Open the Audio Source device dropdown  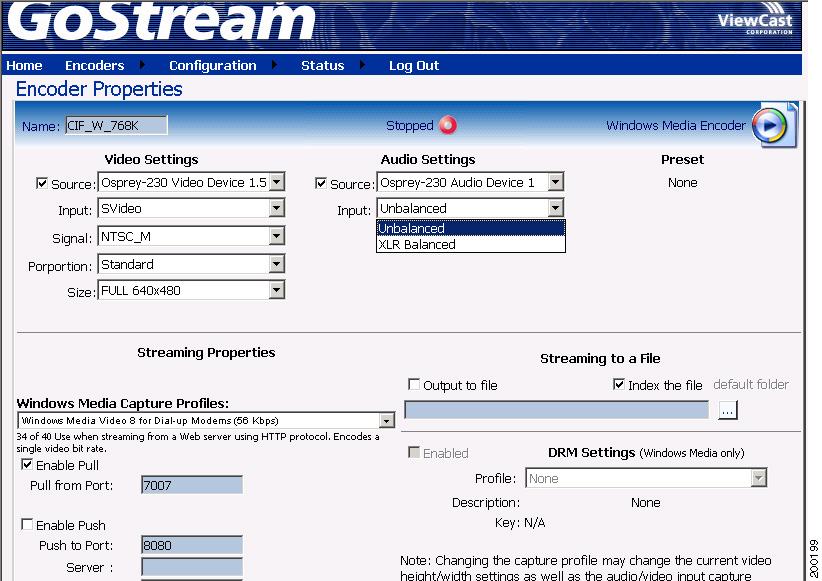[556, 182]
